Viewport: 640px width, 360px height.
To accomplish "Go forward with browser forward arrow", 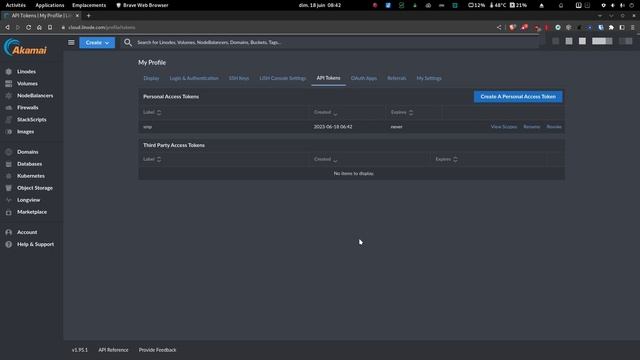I will 18,27.
